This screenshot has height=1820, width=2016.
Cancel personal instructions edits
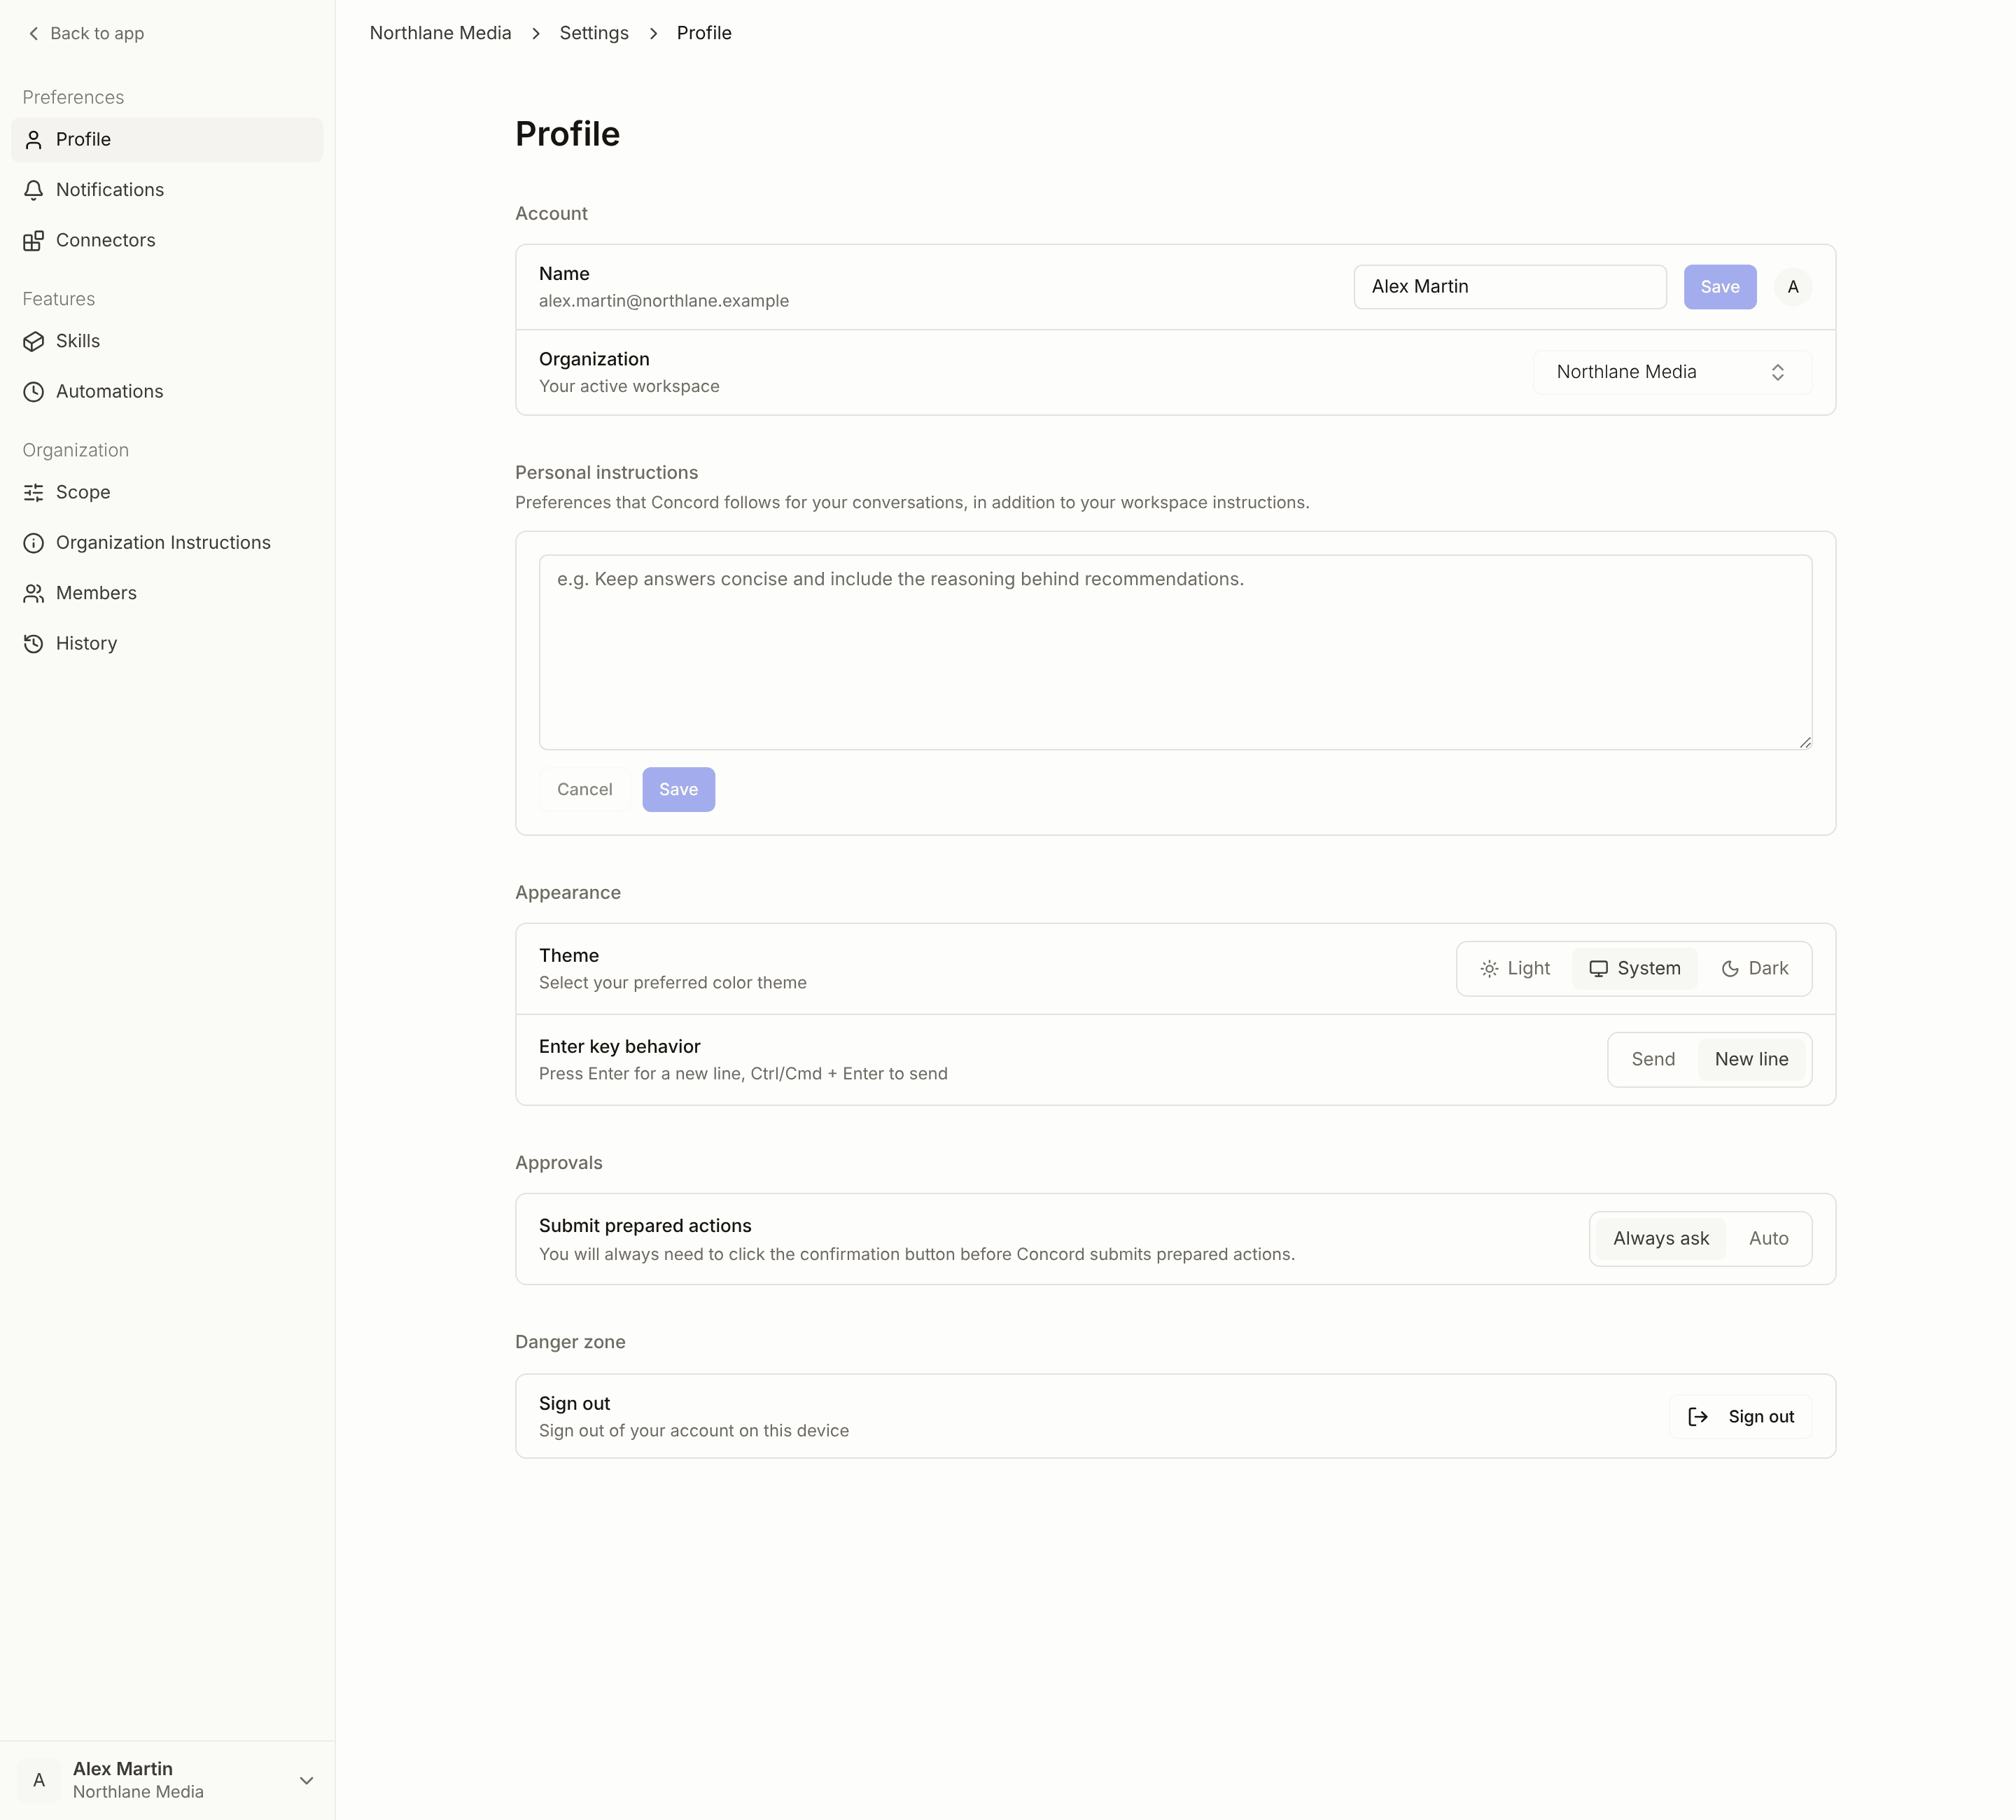click(585, 790)
